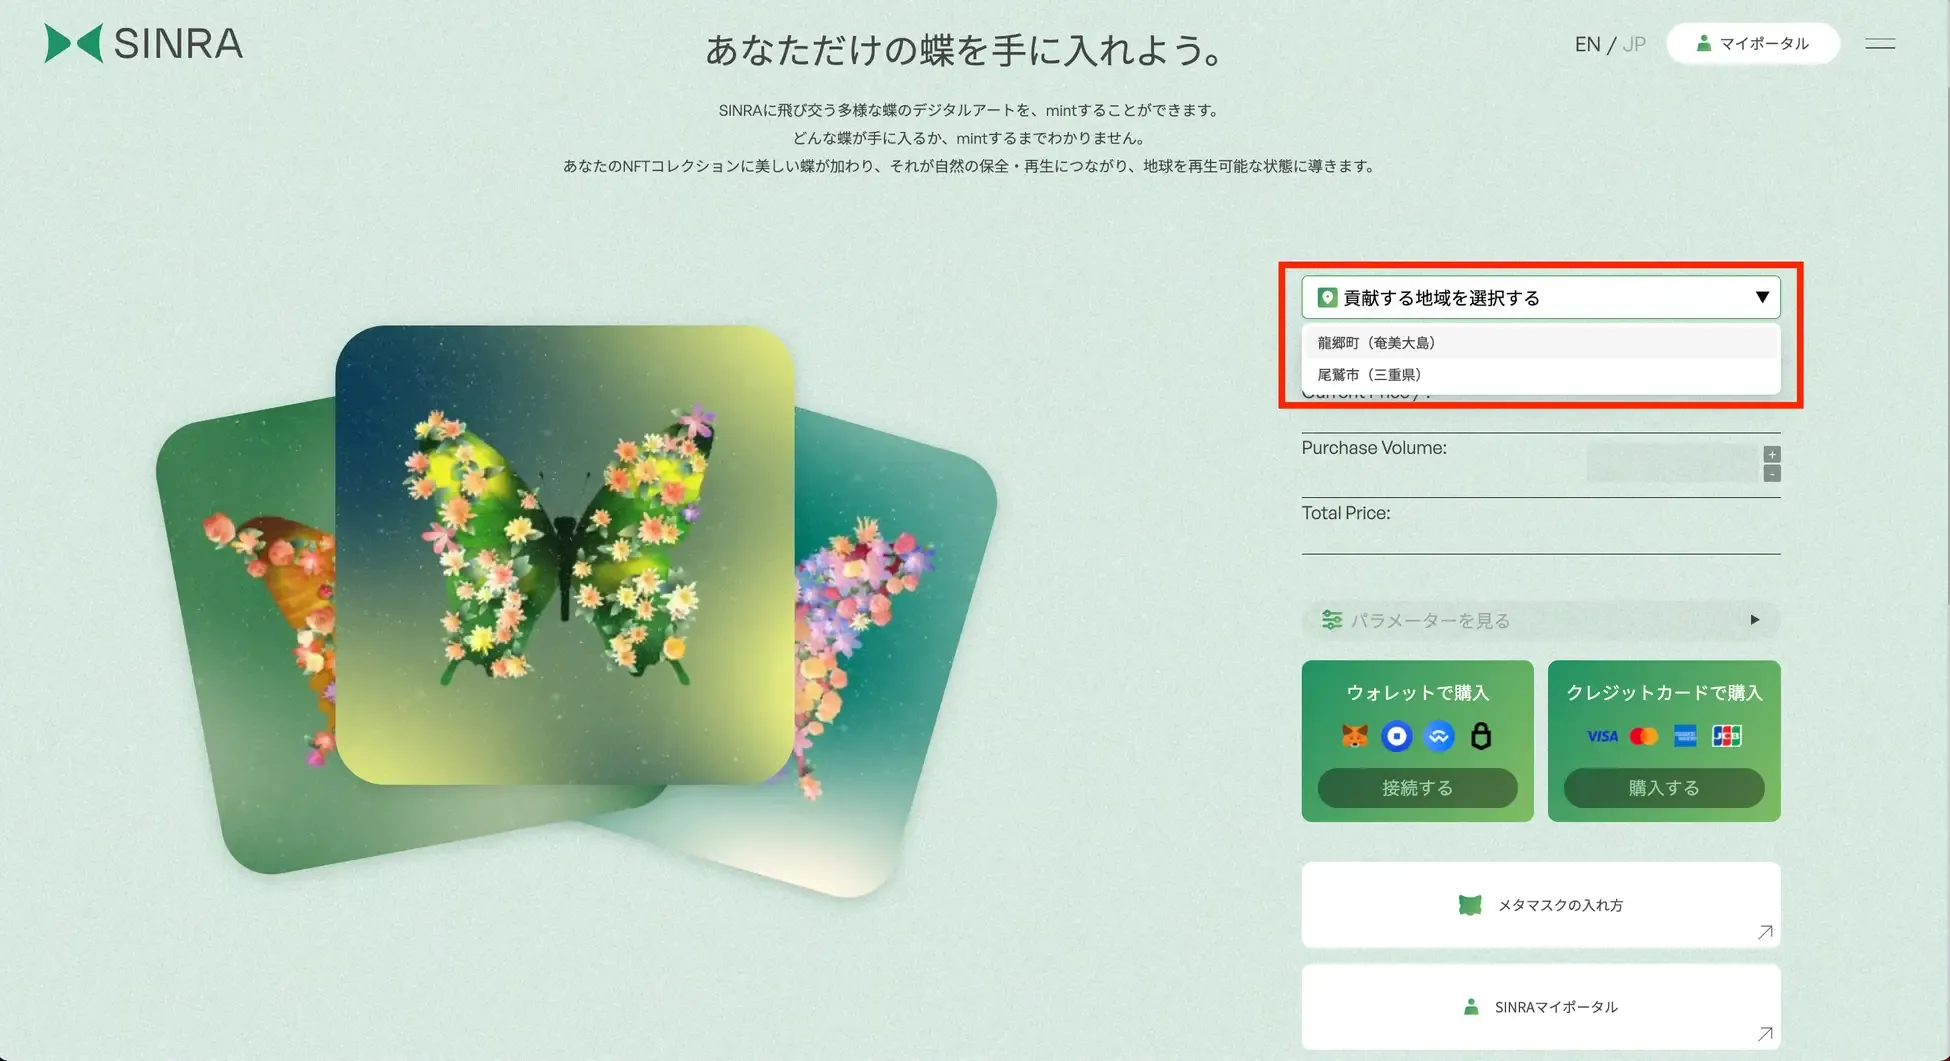
Task: Expand the パラメーターを見る section
Action: 1540,620
